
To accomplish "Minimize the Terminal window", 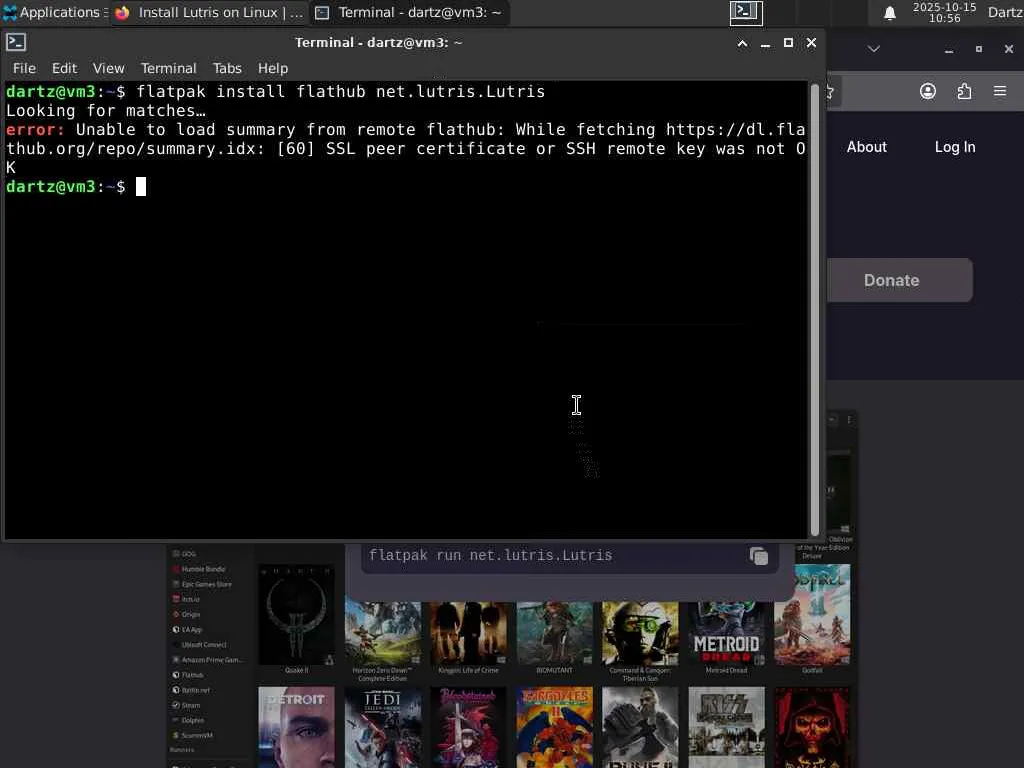I will point(765,43).
